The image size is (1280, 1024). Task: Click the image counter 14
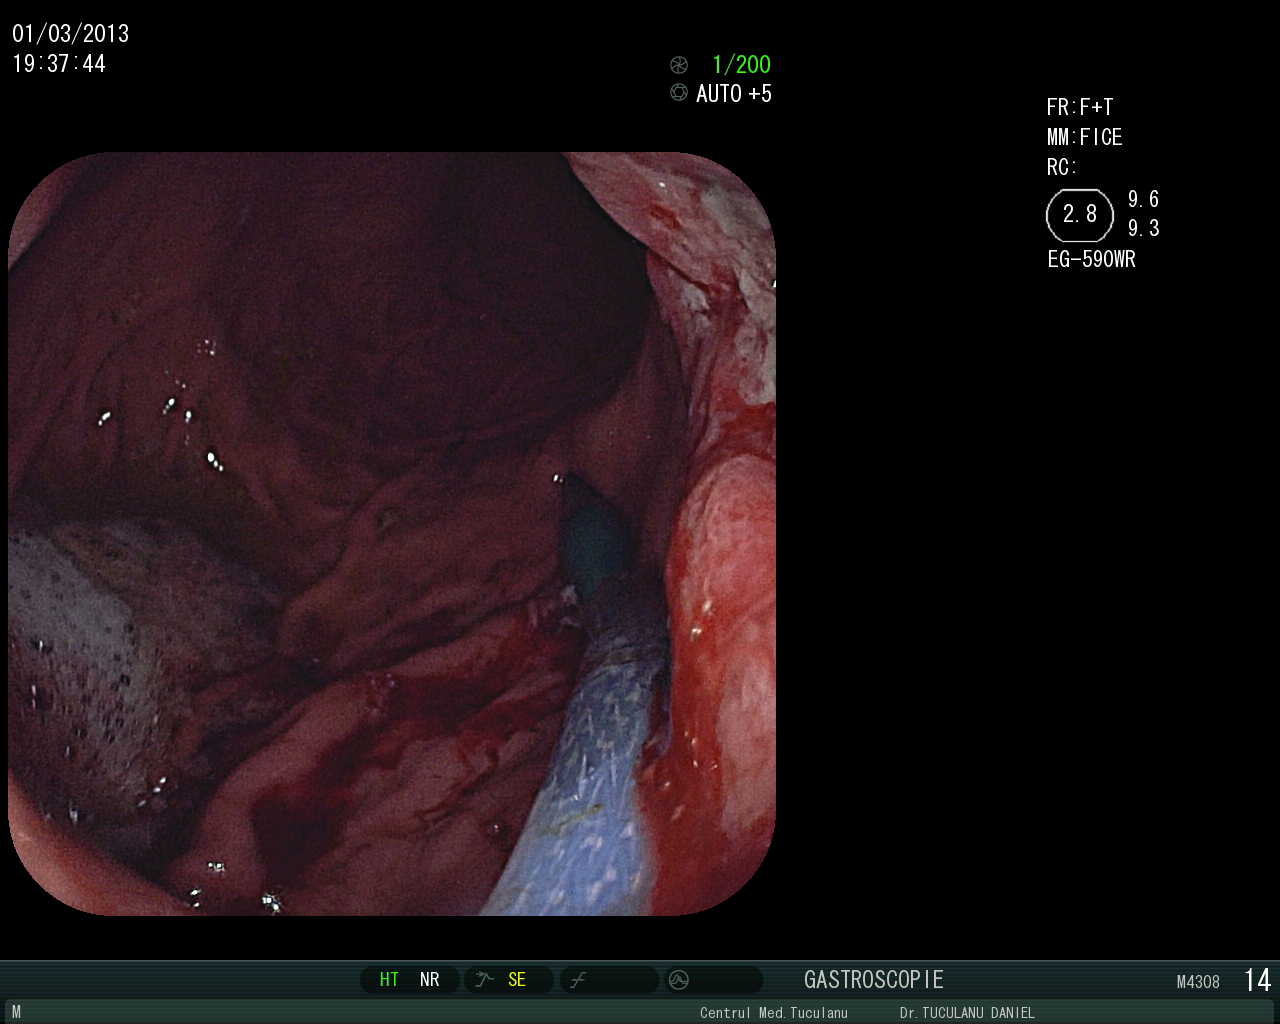(1257, 980)
